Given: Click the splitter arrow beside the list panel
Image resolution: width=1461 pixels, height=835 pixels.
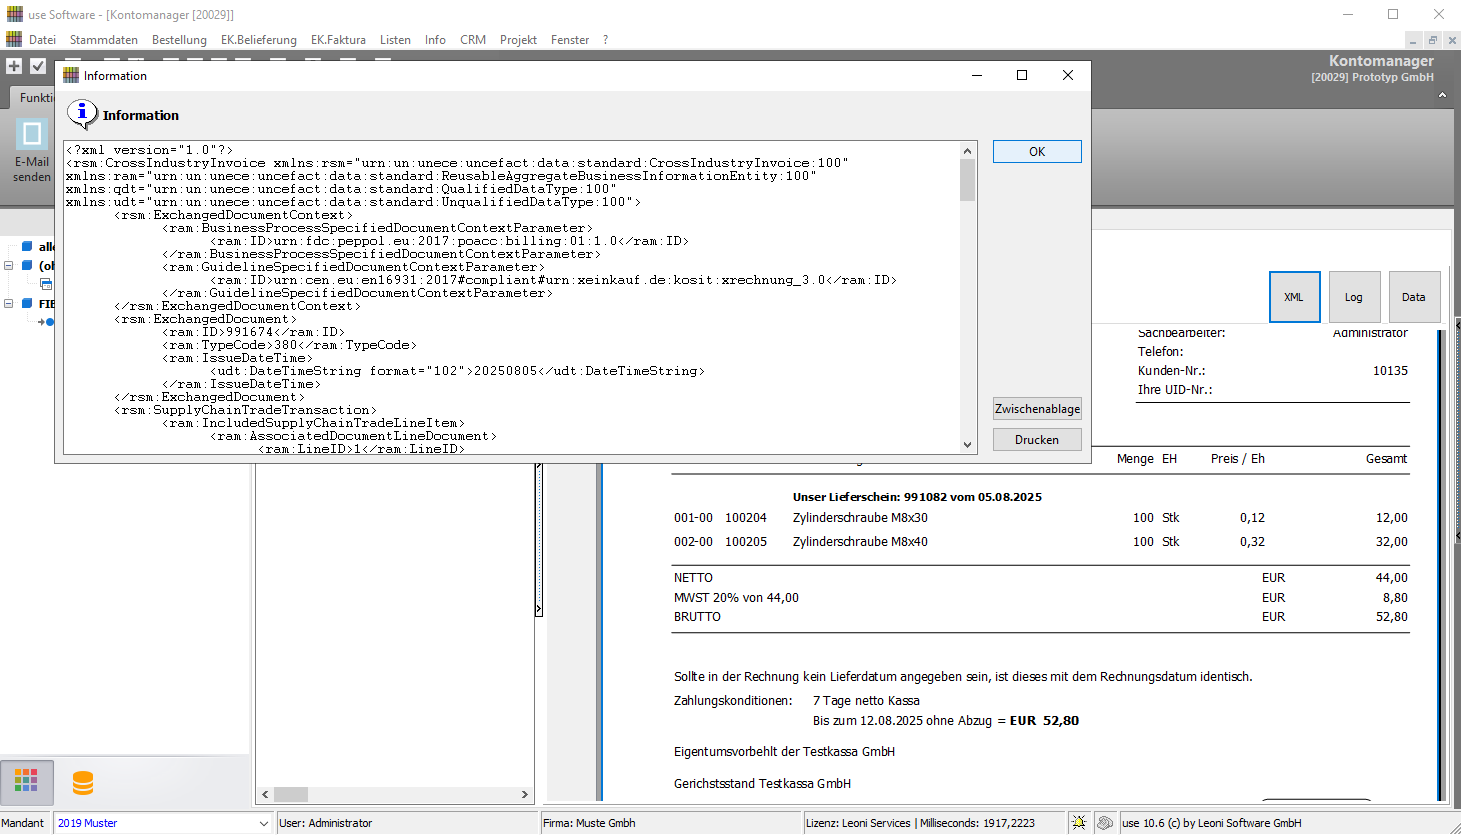Looking at the screenshot, I should click(x=538, y=608).
